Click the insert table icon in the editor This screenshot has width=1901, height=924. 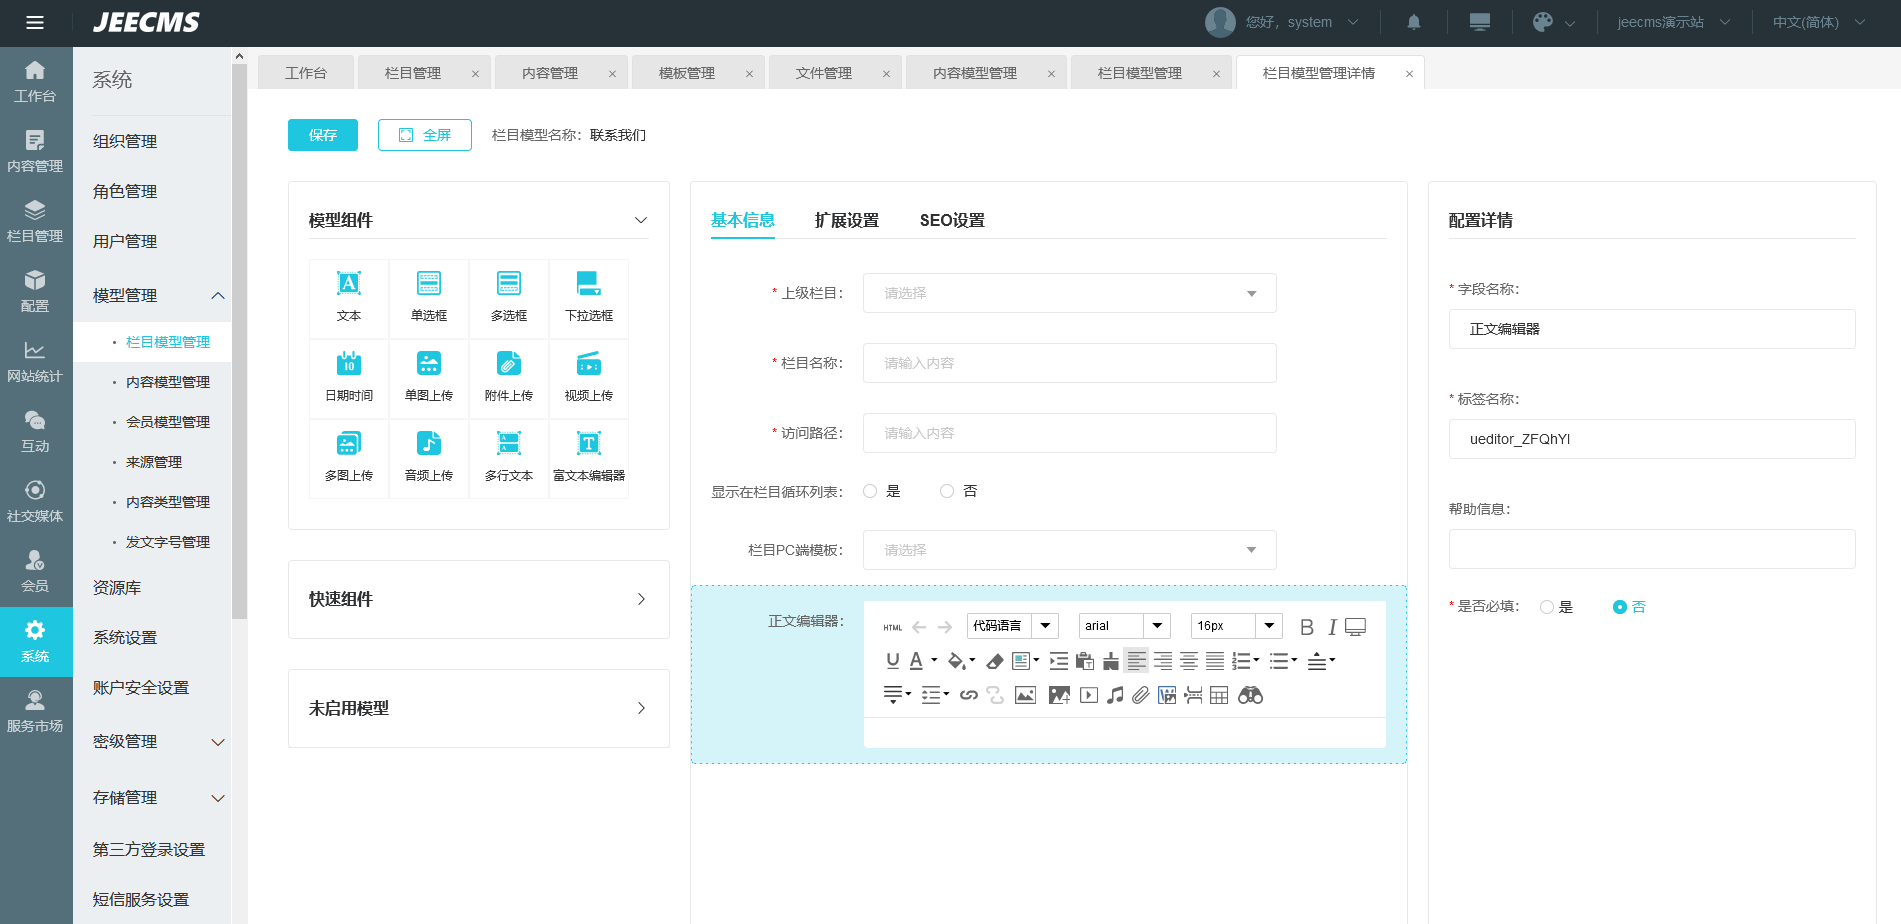[1219, 695]
